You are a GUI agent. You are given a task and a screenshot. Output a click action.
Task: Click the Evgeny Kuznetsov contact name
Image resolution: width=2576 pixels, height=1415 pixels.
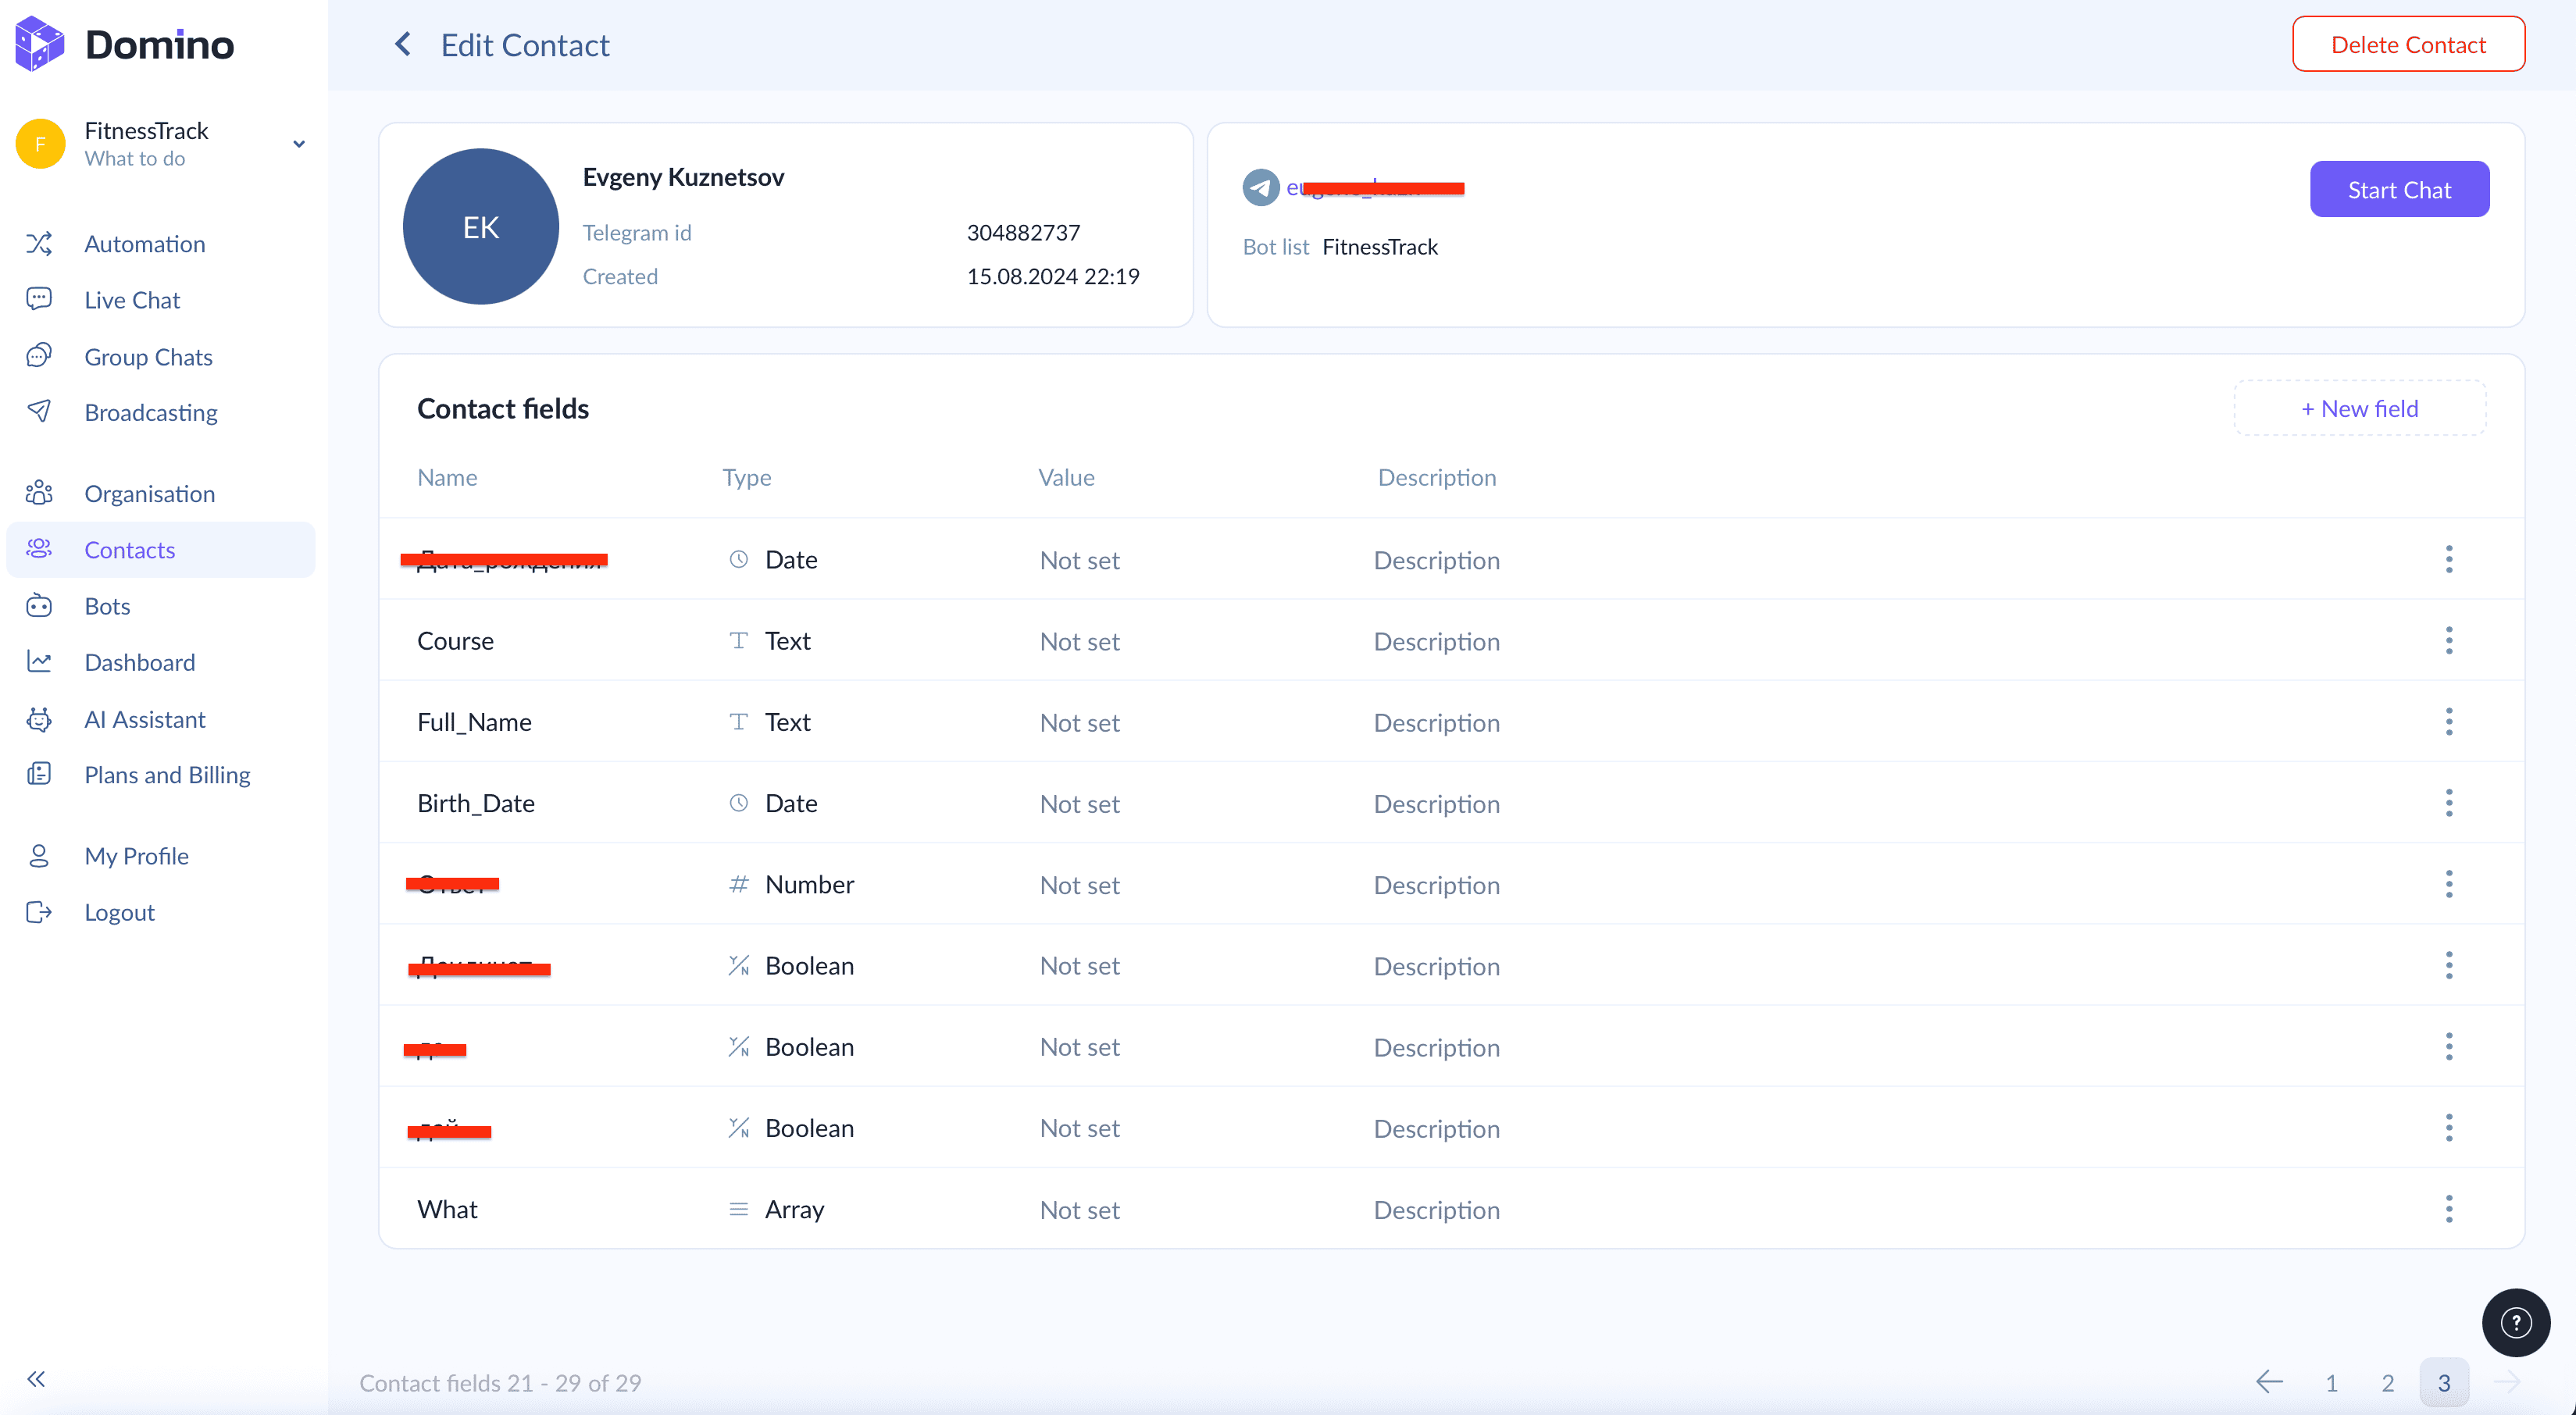coord(683,177)
